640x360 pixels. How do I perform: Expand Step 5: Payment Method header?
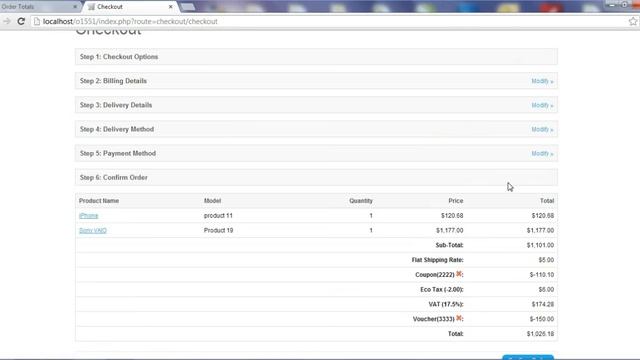(316, 153)
